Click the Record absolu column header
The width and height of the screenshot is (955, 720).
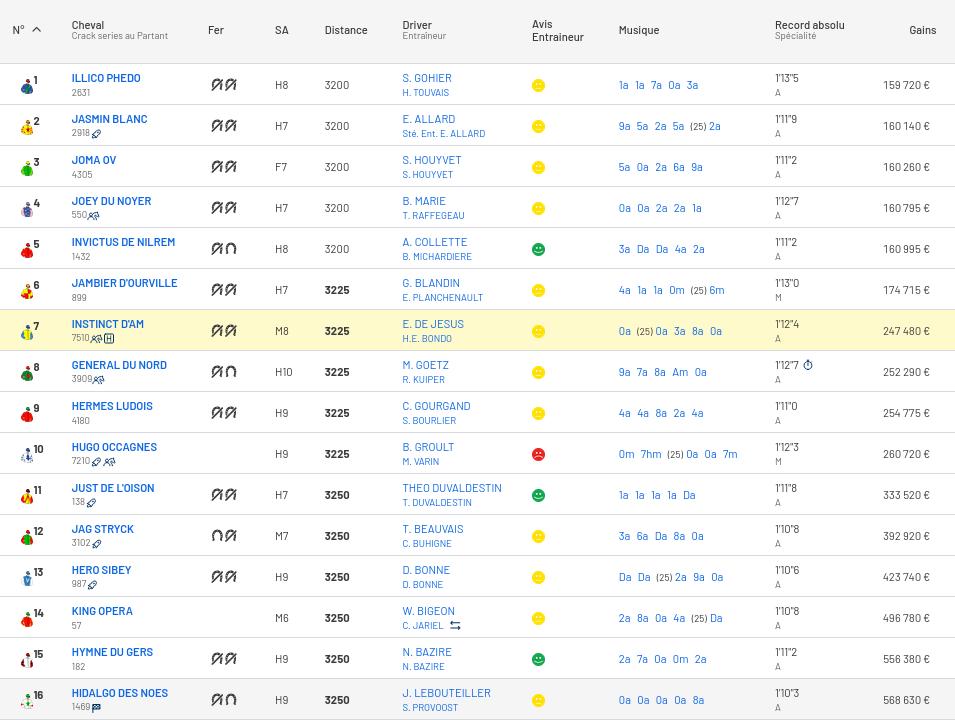tap(809, 25)
